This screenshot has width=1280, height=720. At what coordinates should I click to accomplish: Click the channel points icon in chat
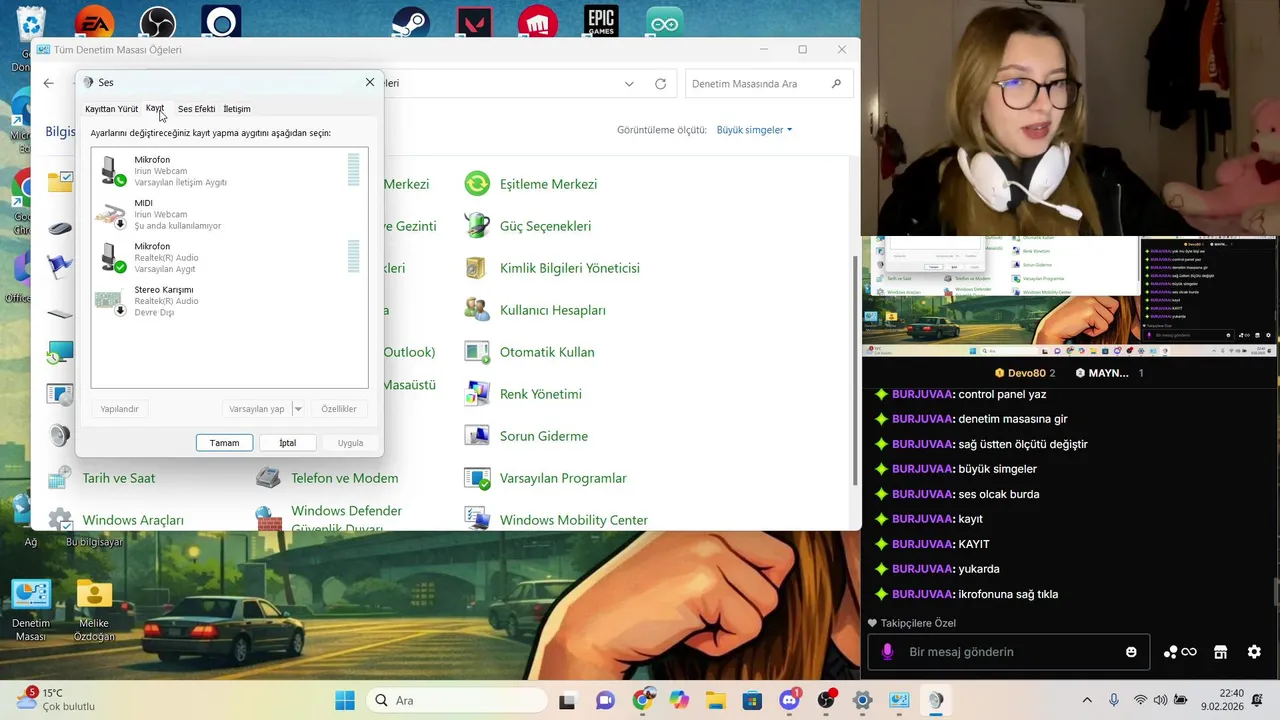click(x=1180, y=652)
